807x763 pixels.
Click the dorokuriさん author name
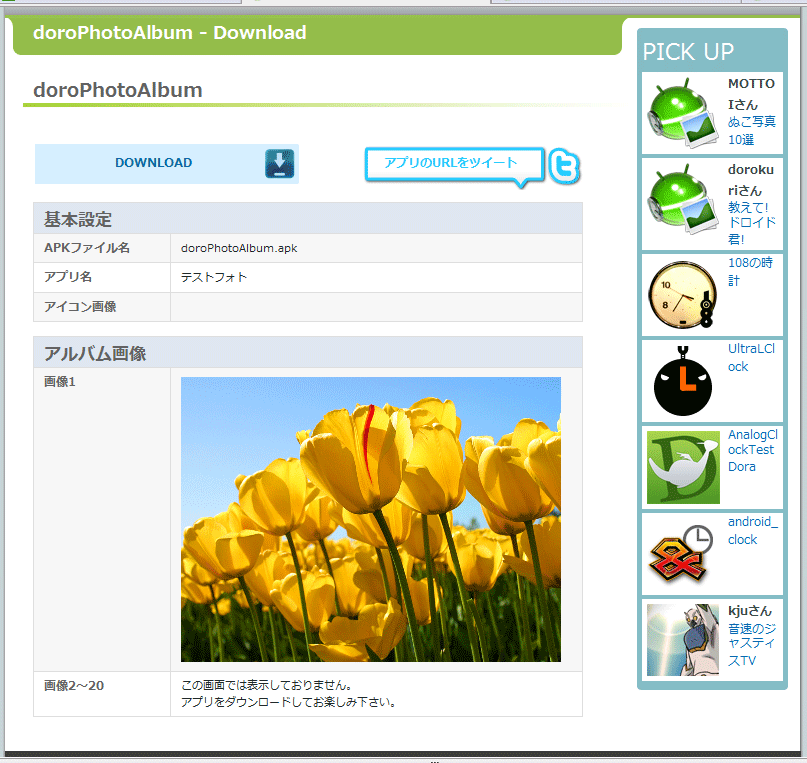coord(751,180)
